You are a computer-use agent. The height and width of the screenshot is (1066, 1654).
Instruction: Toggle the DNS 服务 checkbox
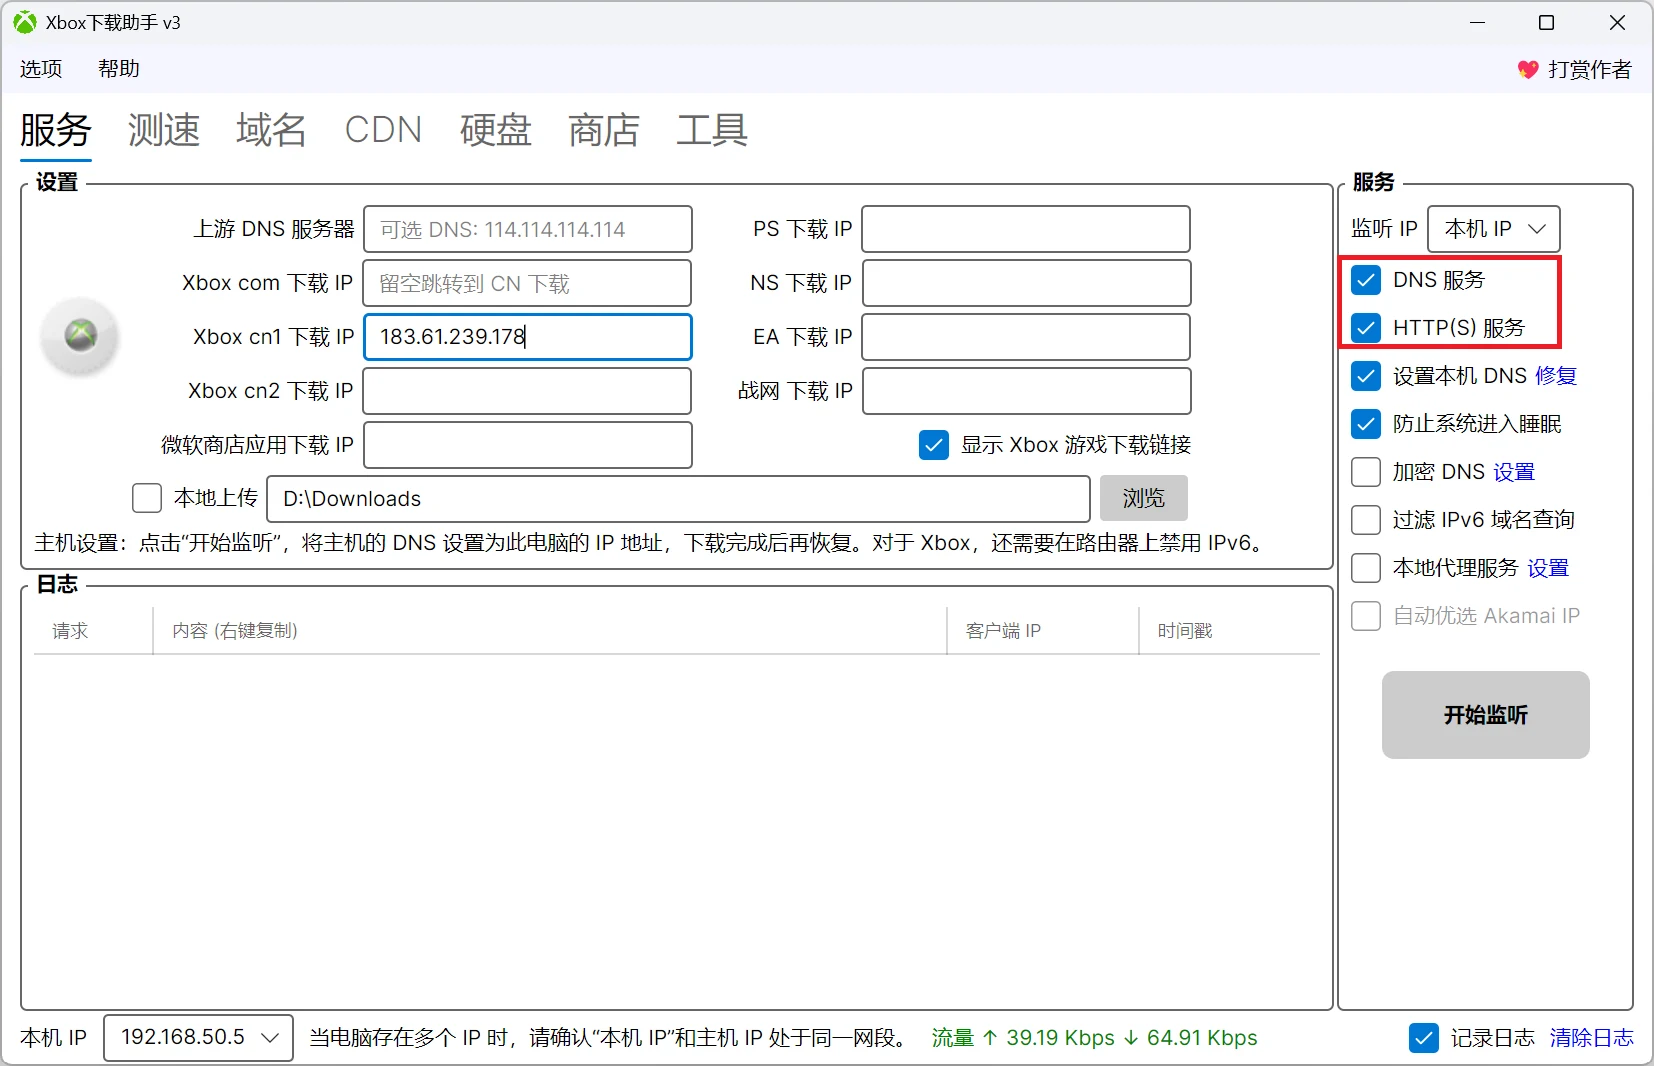[x=1366, y=280]
